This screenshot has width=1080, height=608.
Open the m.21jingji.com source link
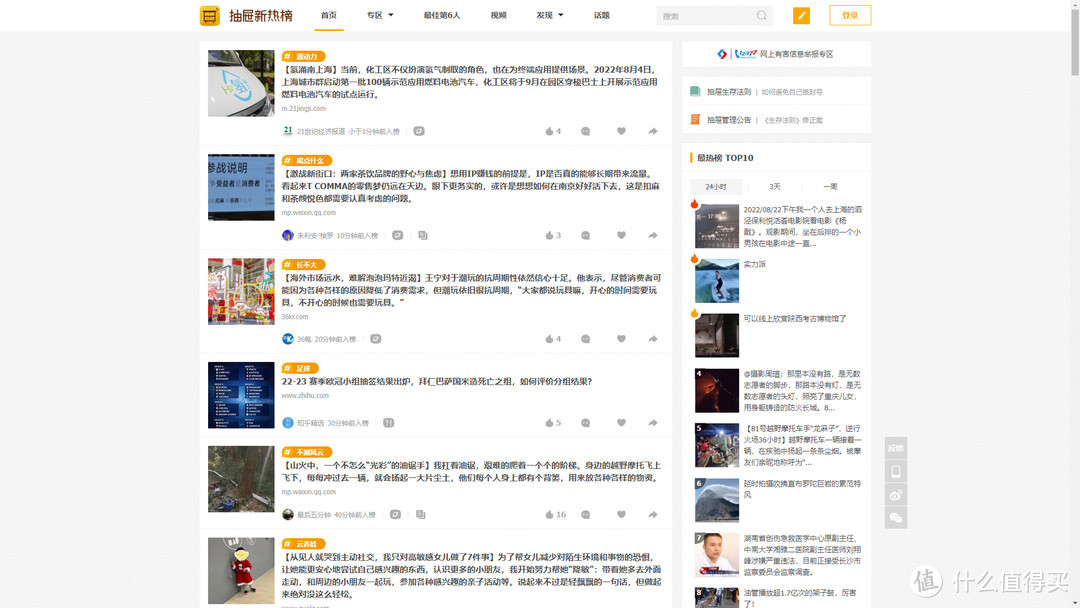coord(303,108)
